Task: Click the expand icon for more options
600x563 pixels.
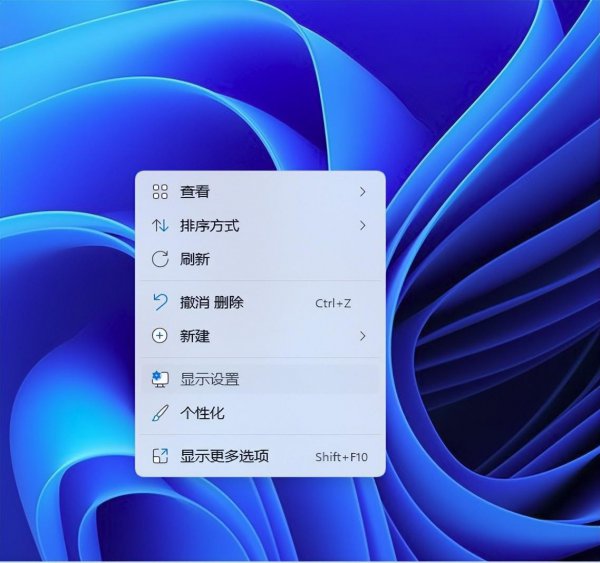Action: [x=160, y=456]
